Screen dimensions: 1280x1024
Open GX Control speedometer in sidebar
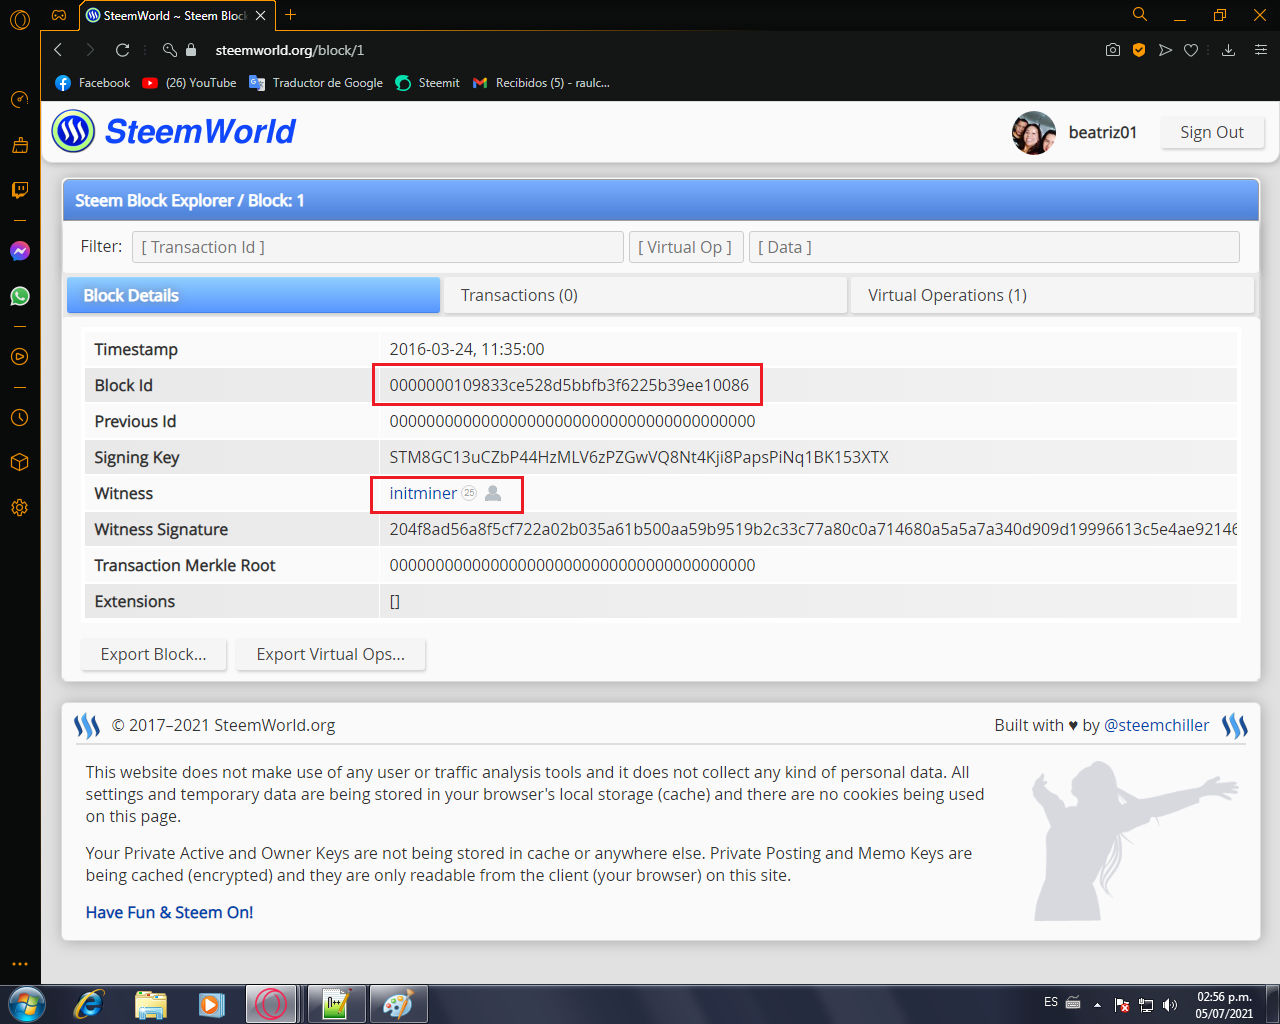[x=19, y=99]
